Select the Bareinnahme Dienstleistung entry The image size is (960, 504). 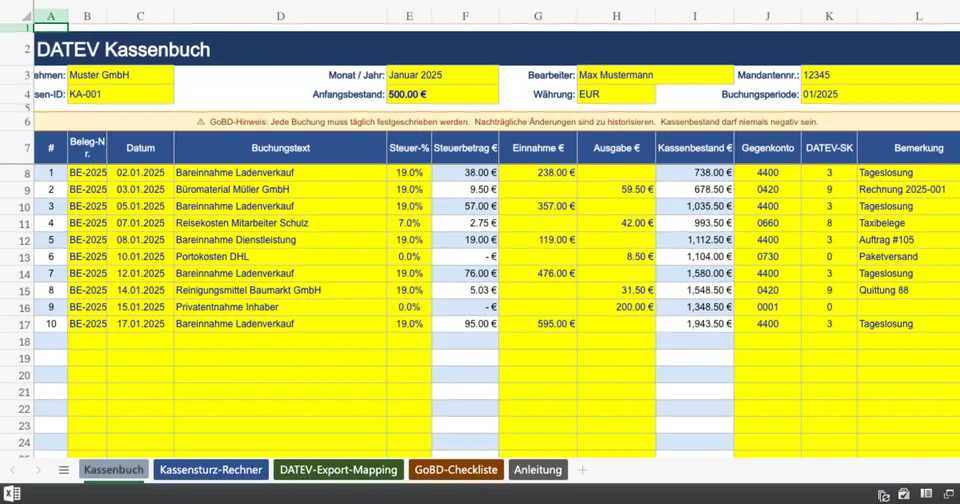point(280,240)
